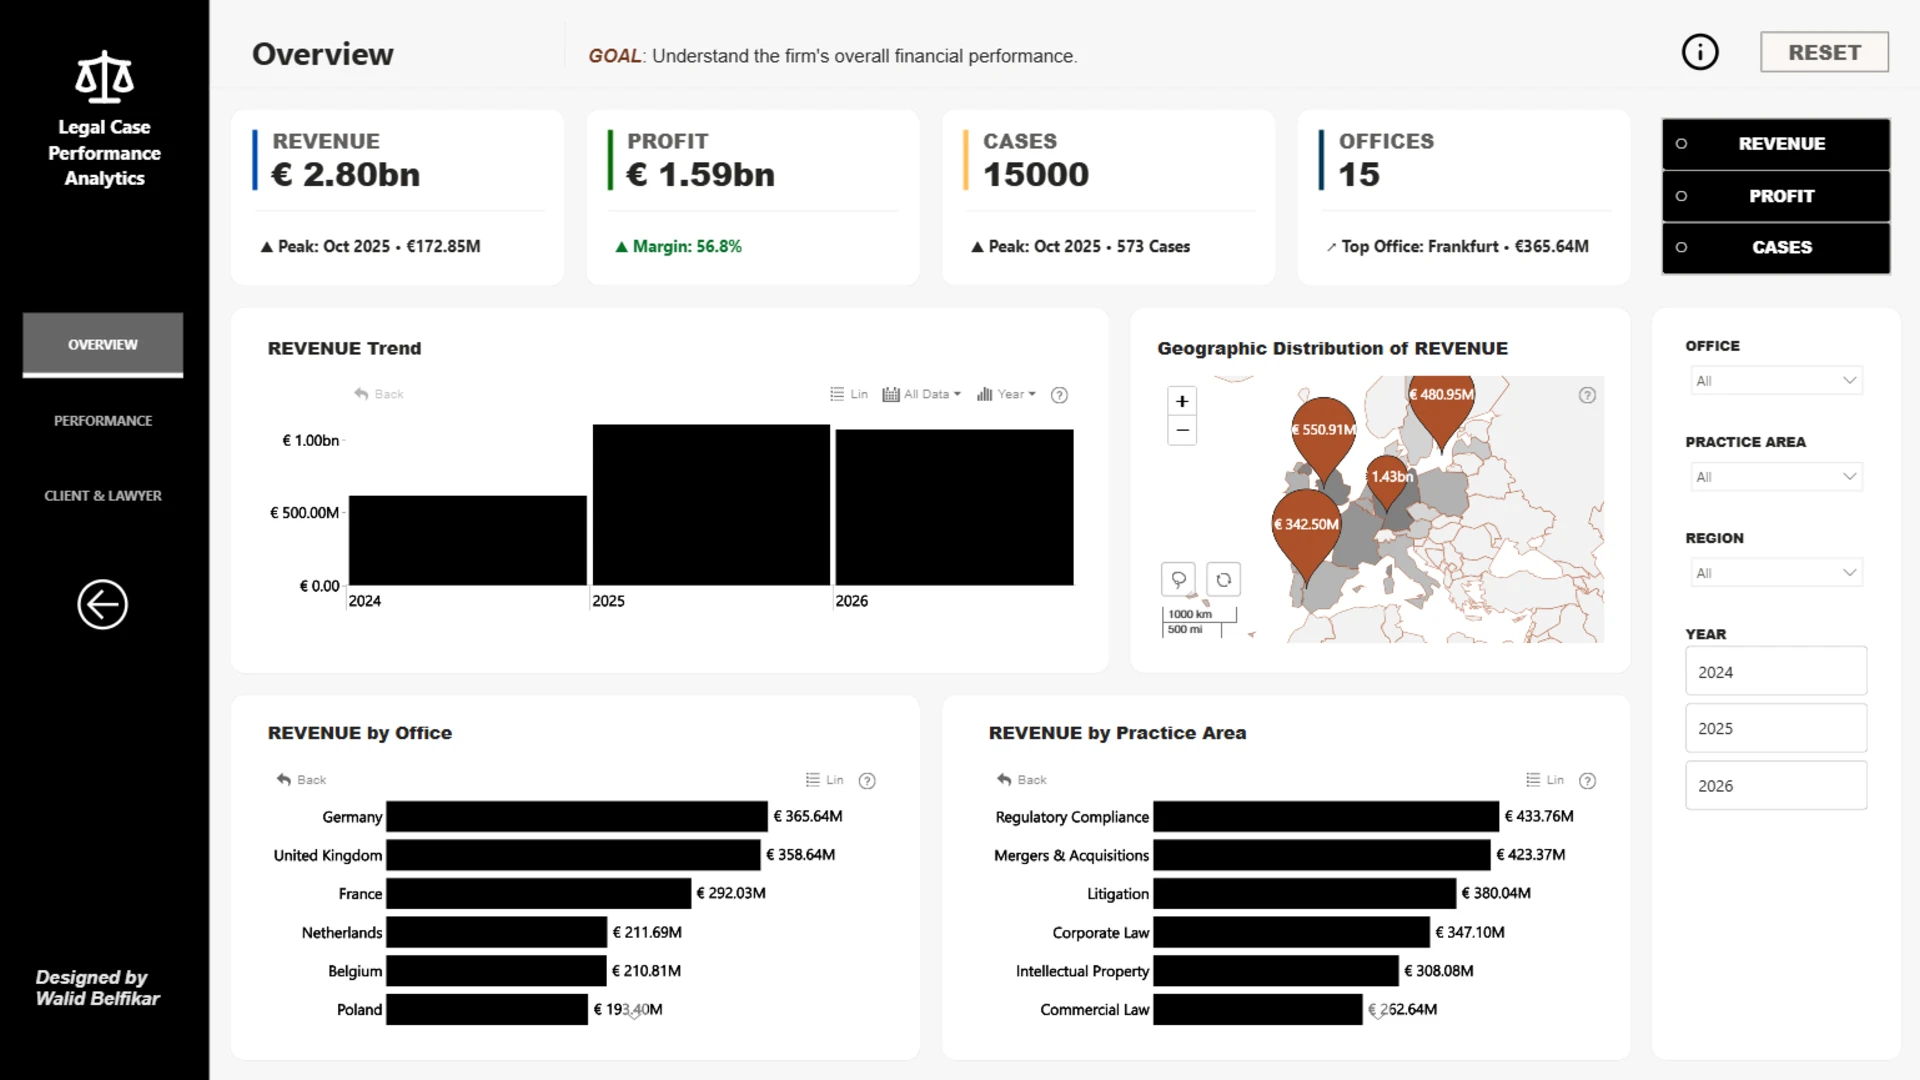
Task: Select the PROFIT metric radio option
Action: pos(1776,196)
